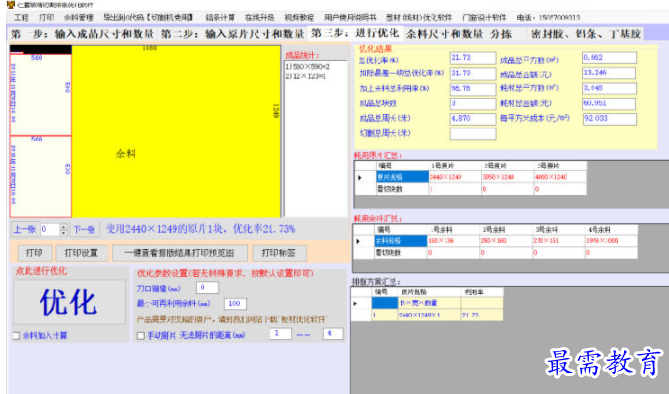Viewport: 669px width, 394px height.
Task: Open 打印设置 button
Action: pyautogui.click(x=81, y=253)
